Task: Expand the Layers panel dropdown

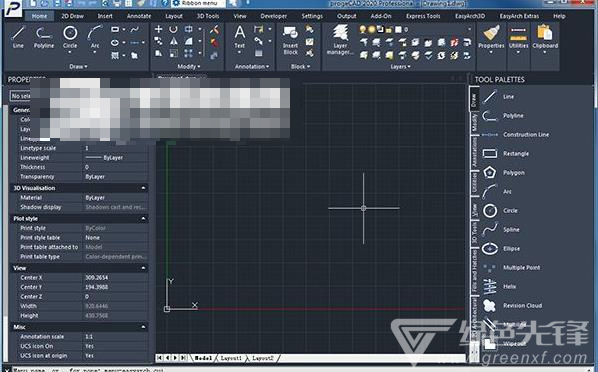Action: (400, 66)
